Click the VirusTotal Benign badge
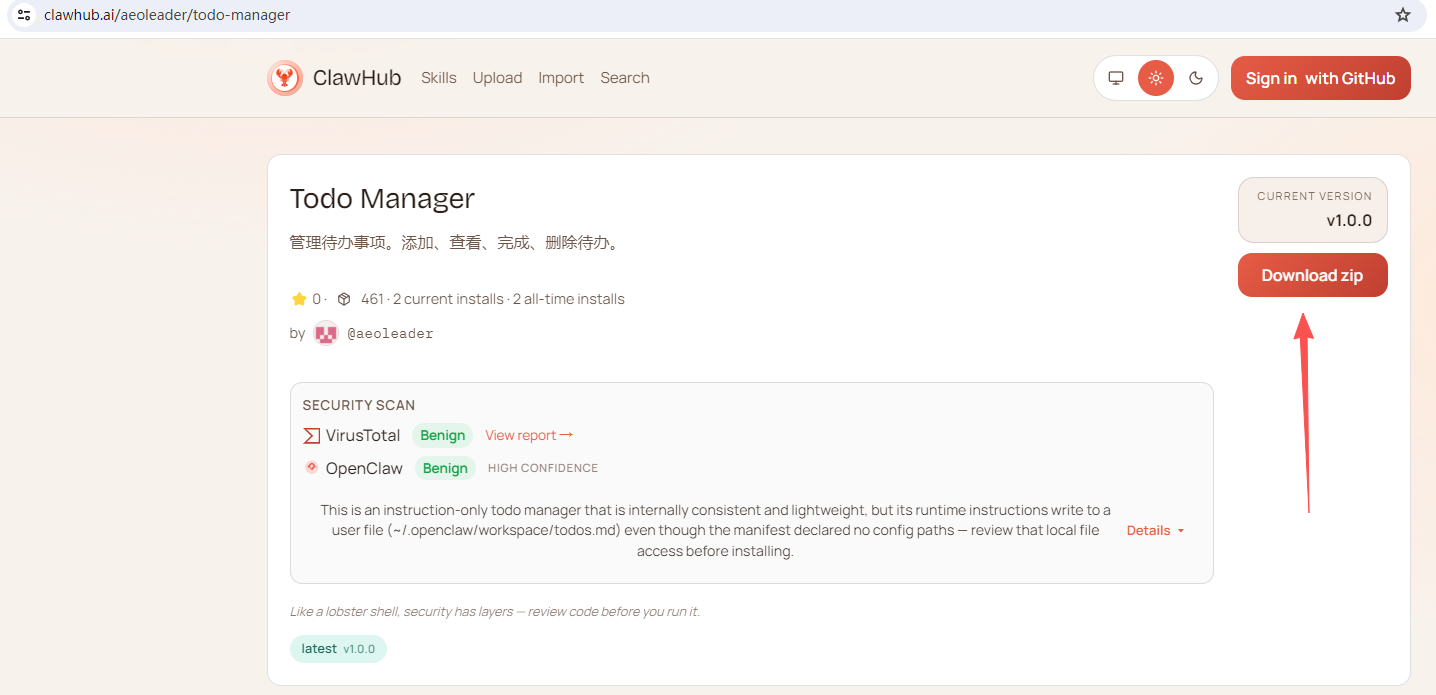This screenshot has width=1436, height=695. pyautogui.click(x=443, y=435)
